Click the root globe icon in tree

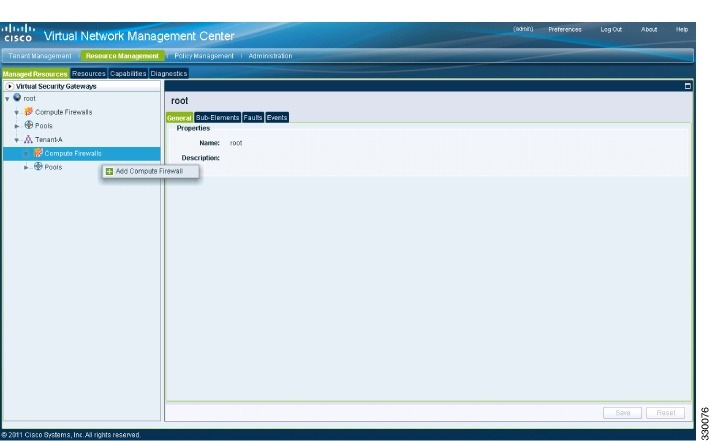(17, 97)
